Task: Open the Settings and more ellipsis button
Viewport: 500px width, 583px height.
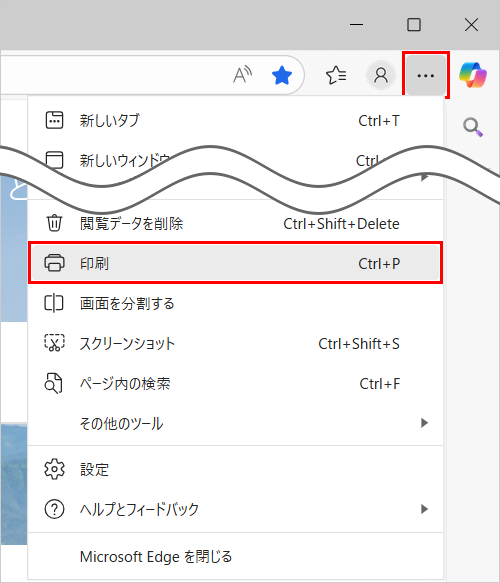Action: click(426, 75)
